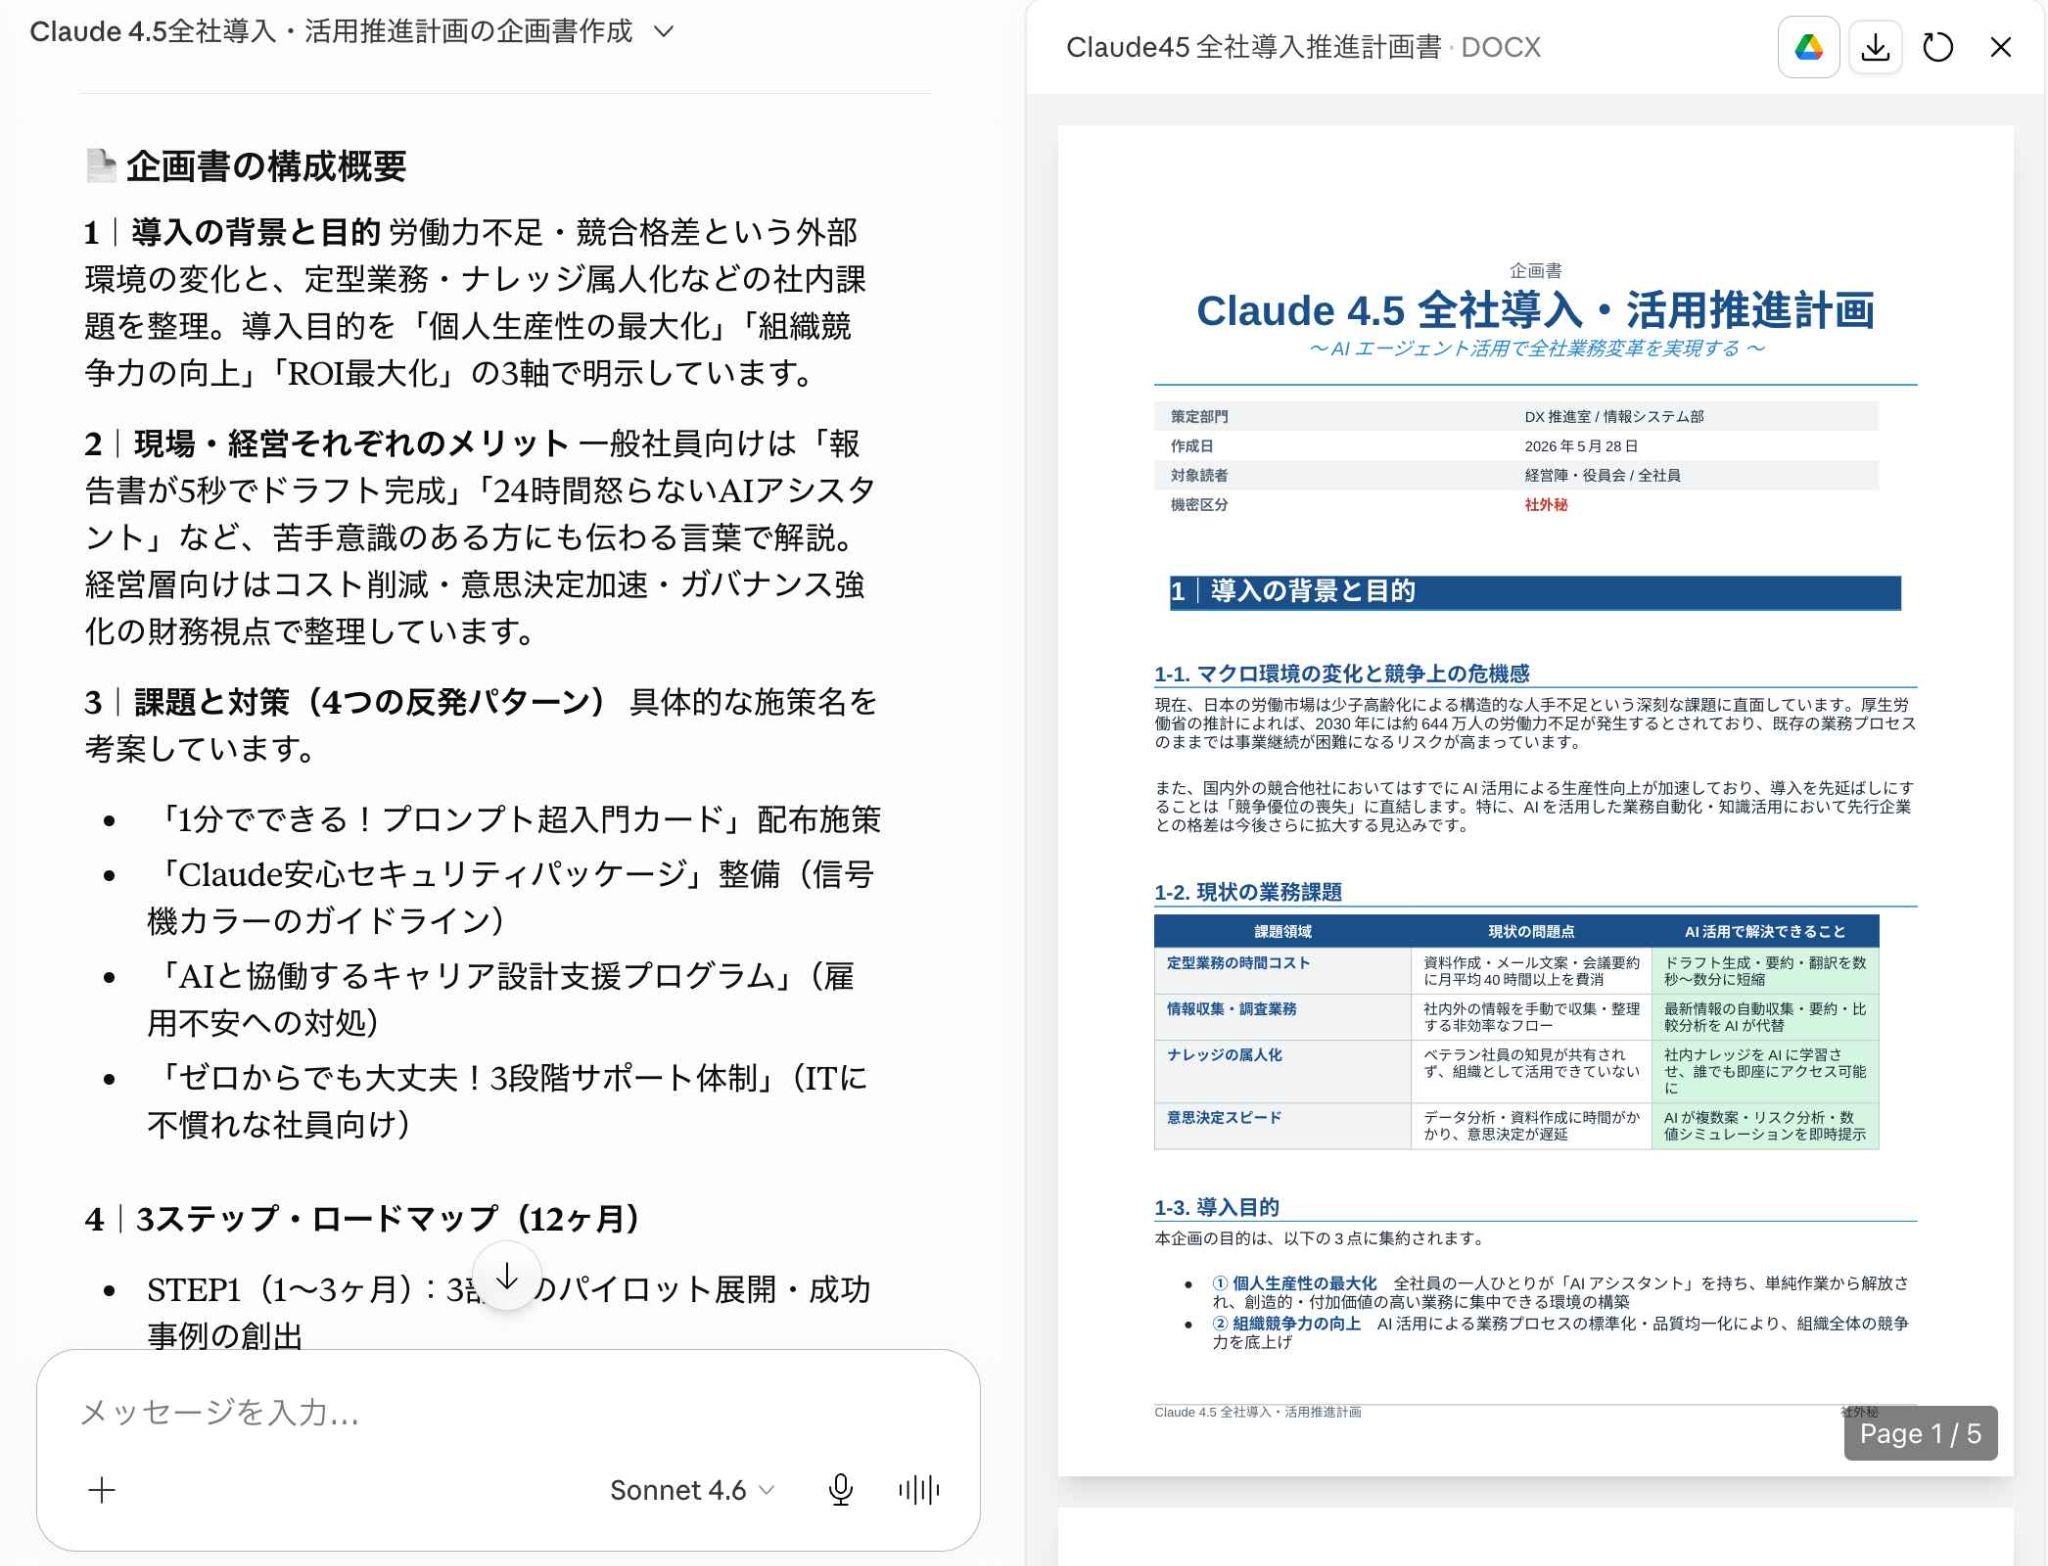
Task: Start microphone dictation
Action: coord(840,1489)
